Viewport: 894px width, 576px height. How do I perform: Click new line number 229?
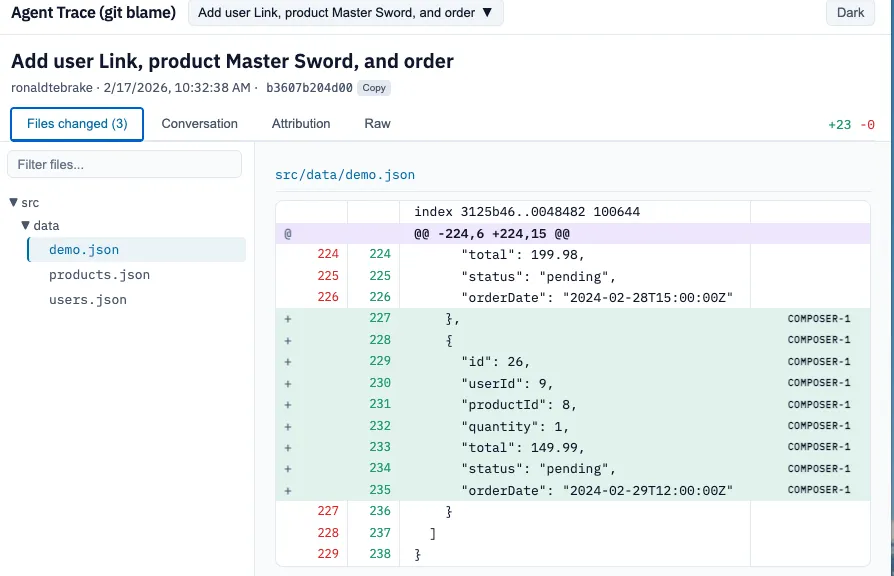[x=379, y=361]
